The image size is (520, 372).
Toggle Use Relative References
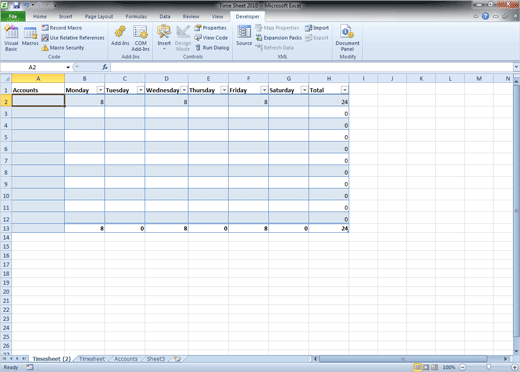73,38
